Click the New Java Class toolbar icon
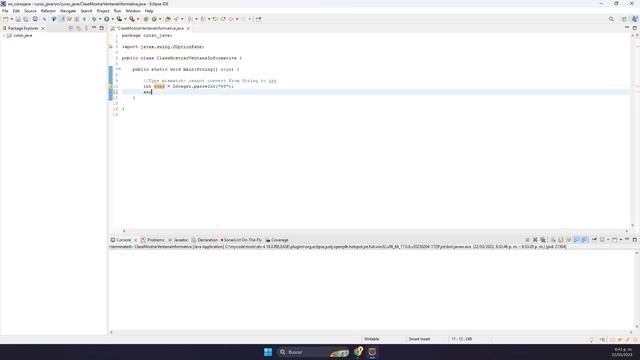The image size is (640, 360). point(154,19)
